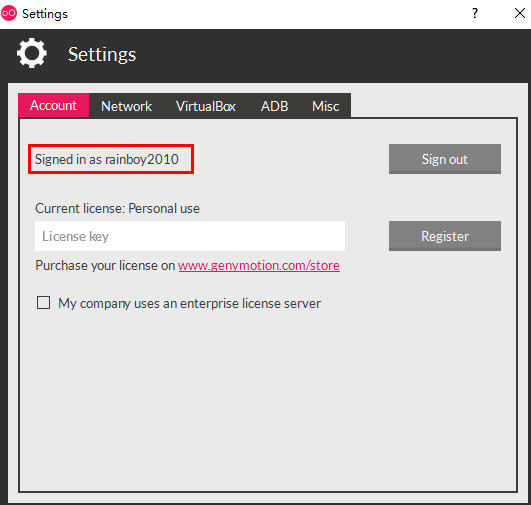Screen dimensions: 531x505
Task: Open the www.genymotion.com/store link
Action: (259, 266)
